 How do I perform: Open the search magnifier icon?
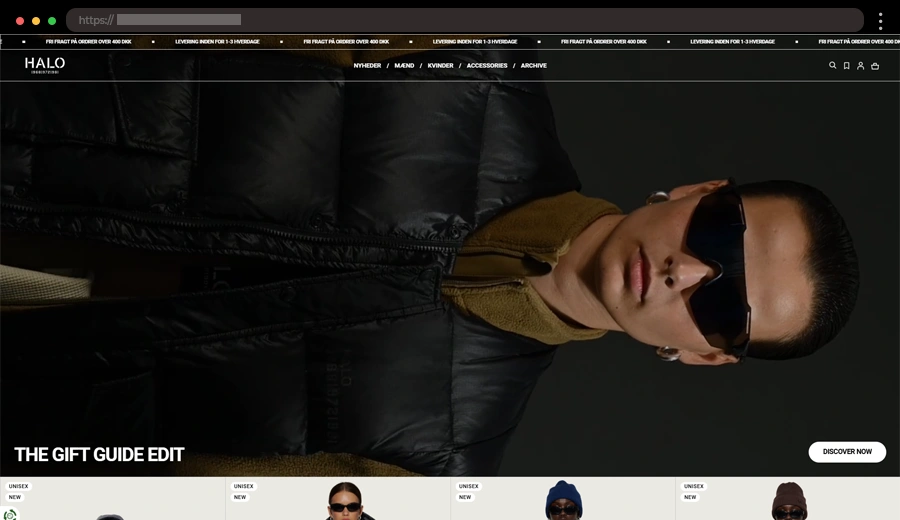tap(832, 66)
